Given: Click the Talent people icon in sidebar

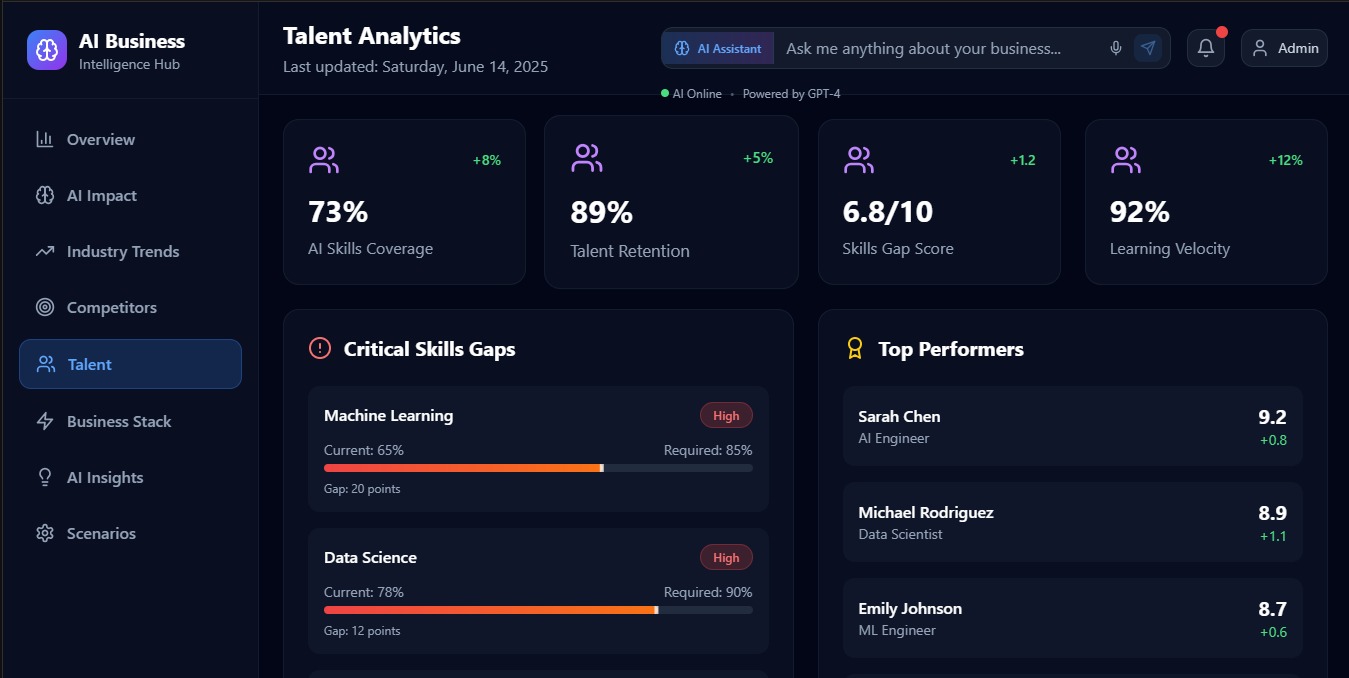Looking at the screenshot, I should click(46, 364).
